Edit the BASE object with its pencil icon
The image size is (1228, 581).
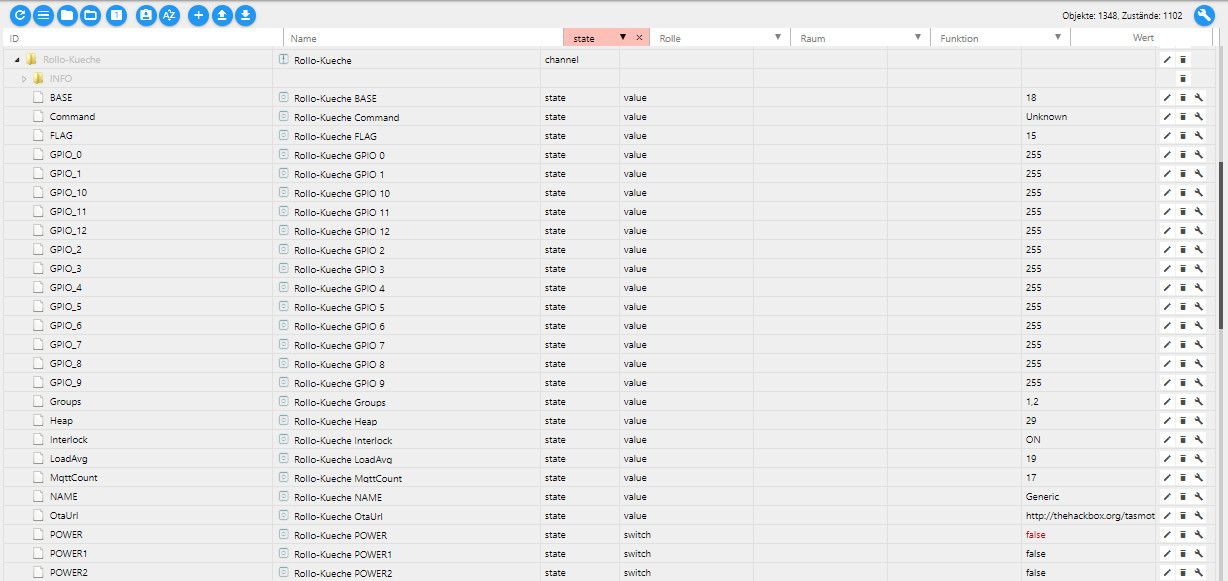(1166, 98)
